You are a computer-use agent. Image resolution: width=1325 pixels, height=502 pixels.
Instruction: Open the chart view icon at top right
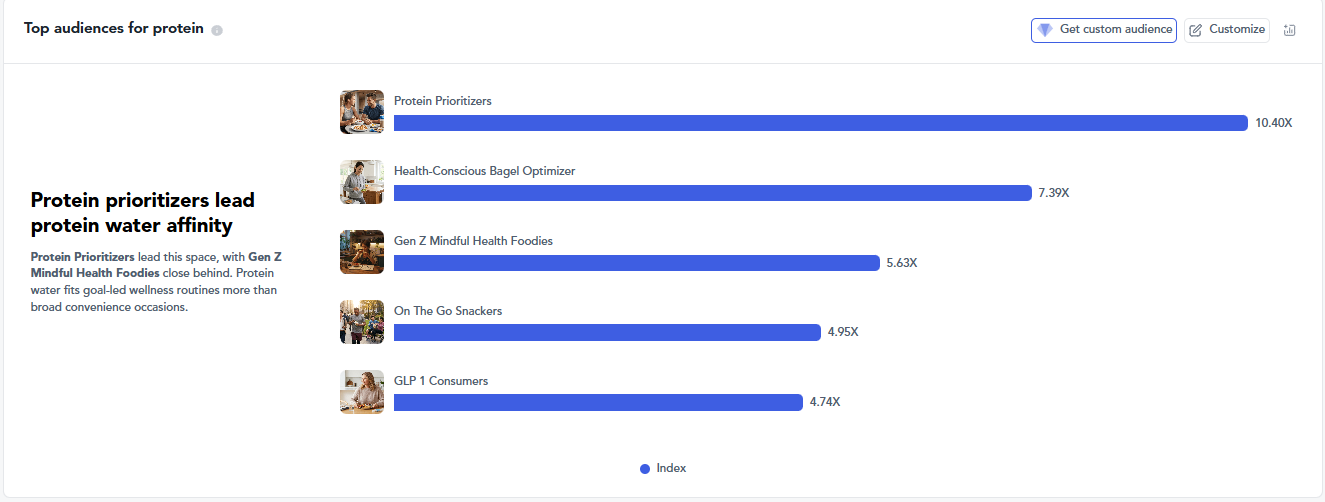(x=1290, y=30)
